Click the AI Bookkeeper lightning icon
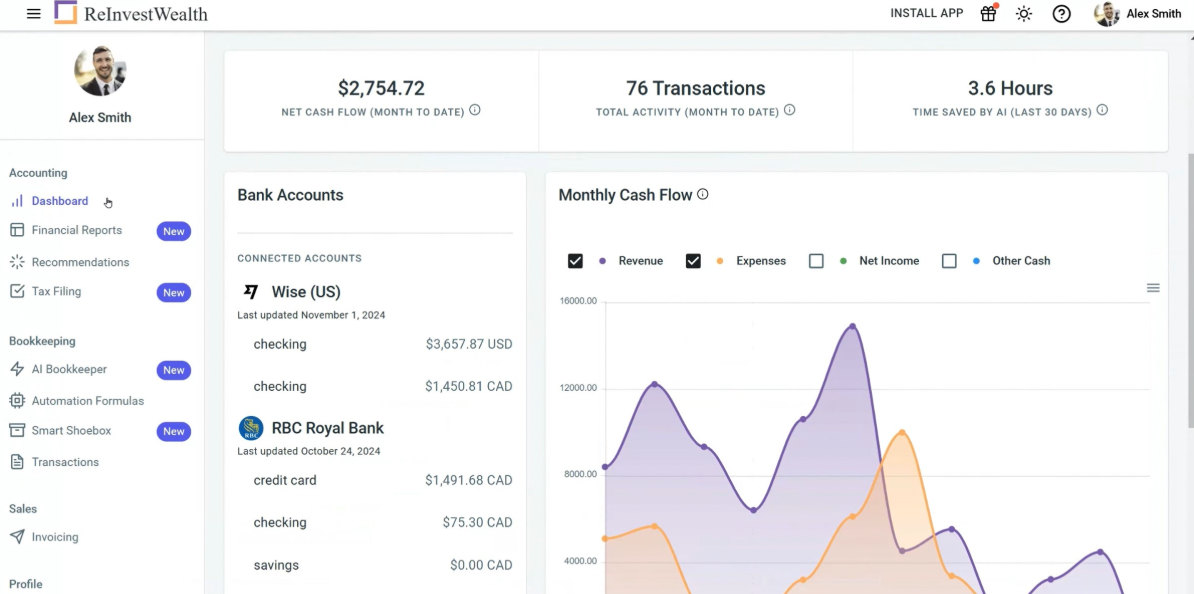Image resolution: width=1194 pixels, height=594 pixels. 17,369
